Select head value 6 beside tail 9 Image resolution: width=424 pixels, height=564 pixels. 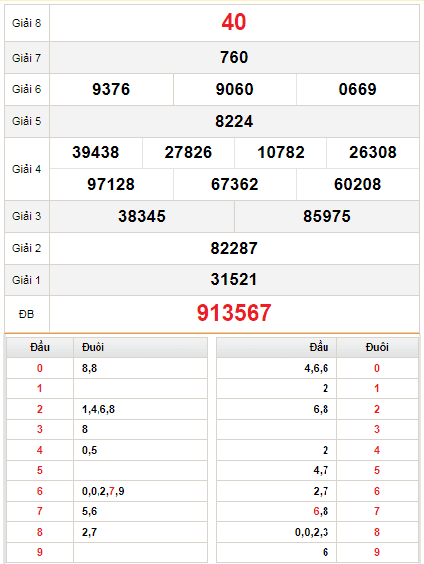click(325, 552)
